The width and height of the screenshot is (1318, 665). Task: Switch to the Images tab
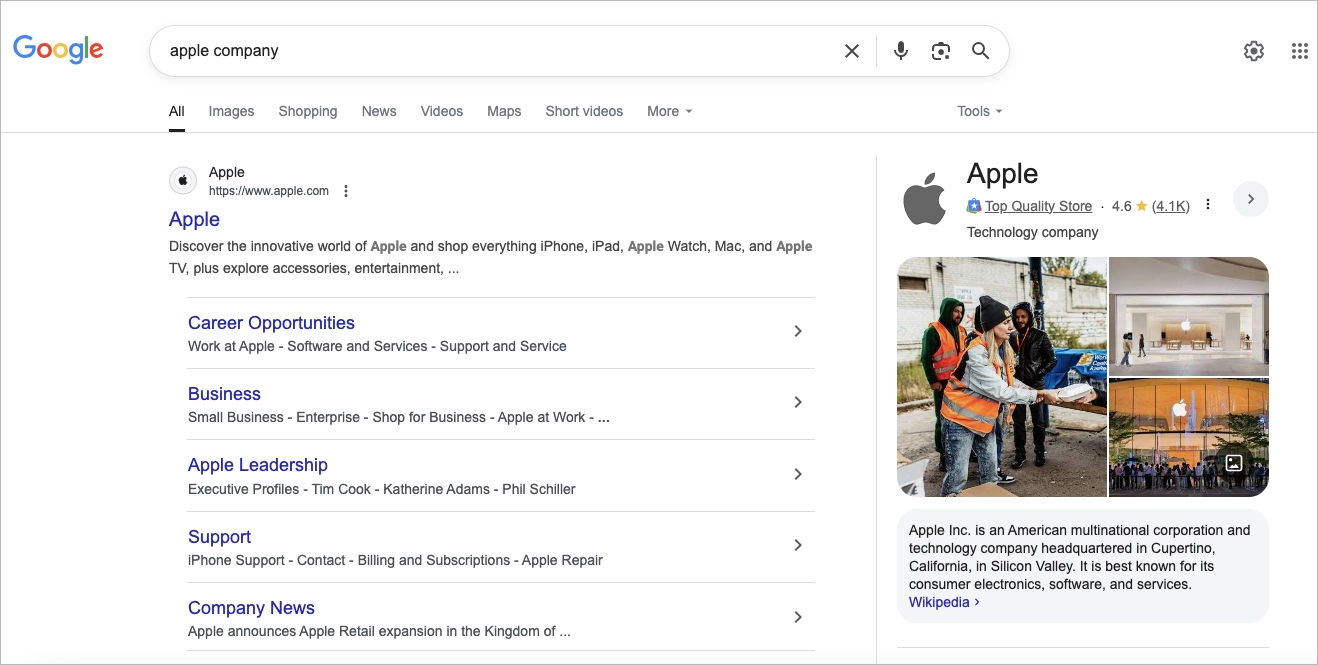pos(231,111)
